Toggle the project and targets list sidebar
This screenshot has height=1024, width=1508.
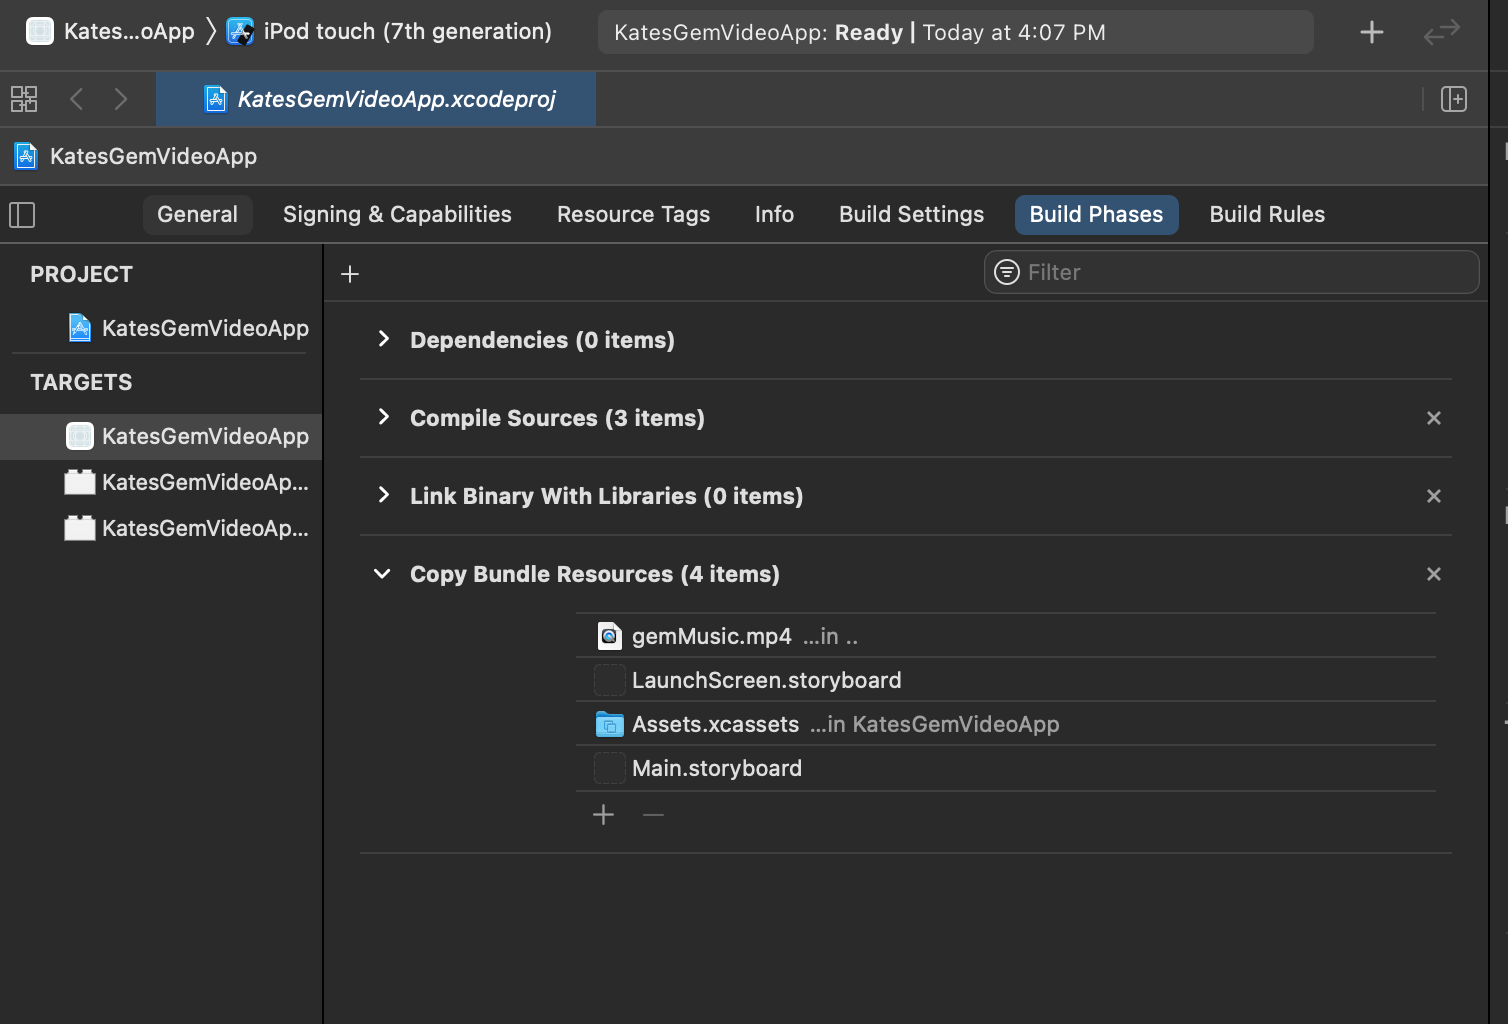click(22, 215)
